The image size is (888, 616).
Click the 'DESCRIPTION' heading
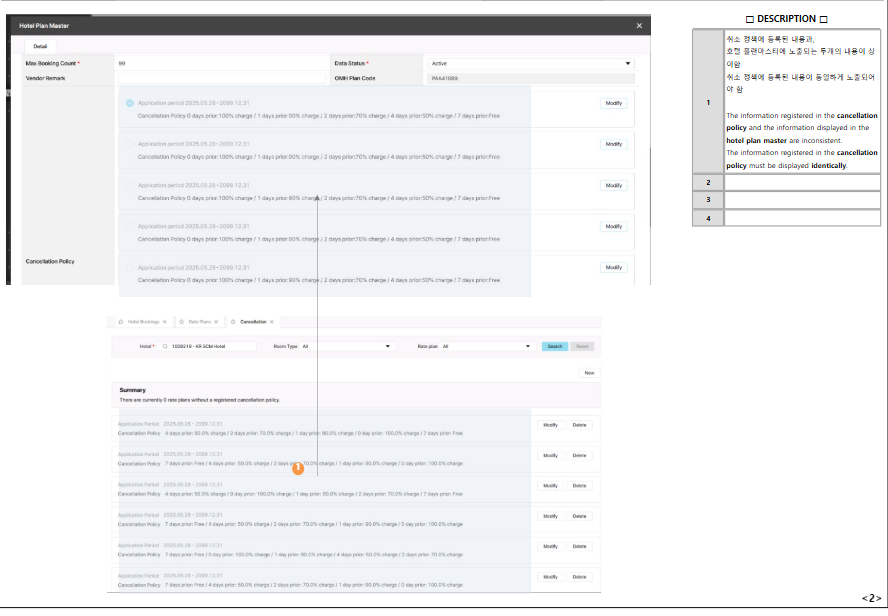coord(786,19)
